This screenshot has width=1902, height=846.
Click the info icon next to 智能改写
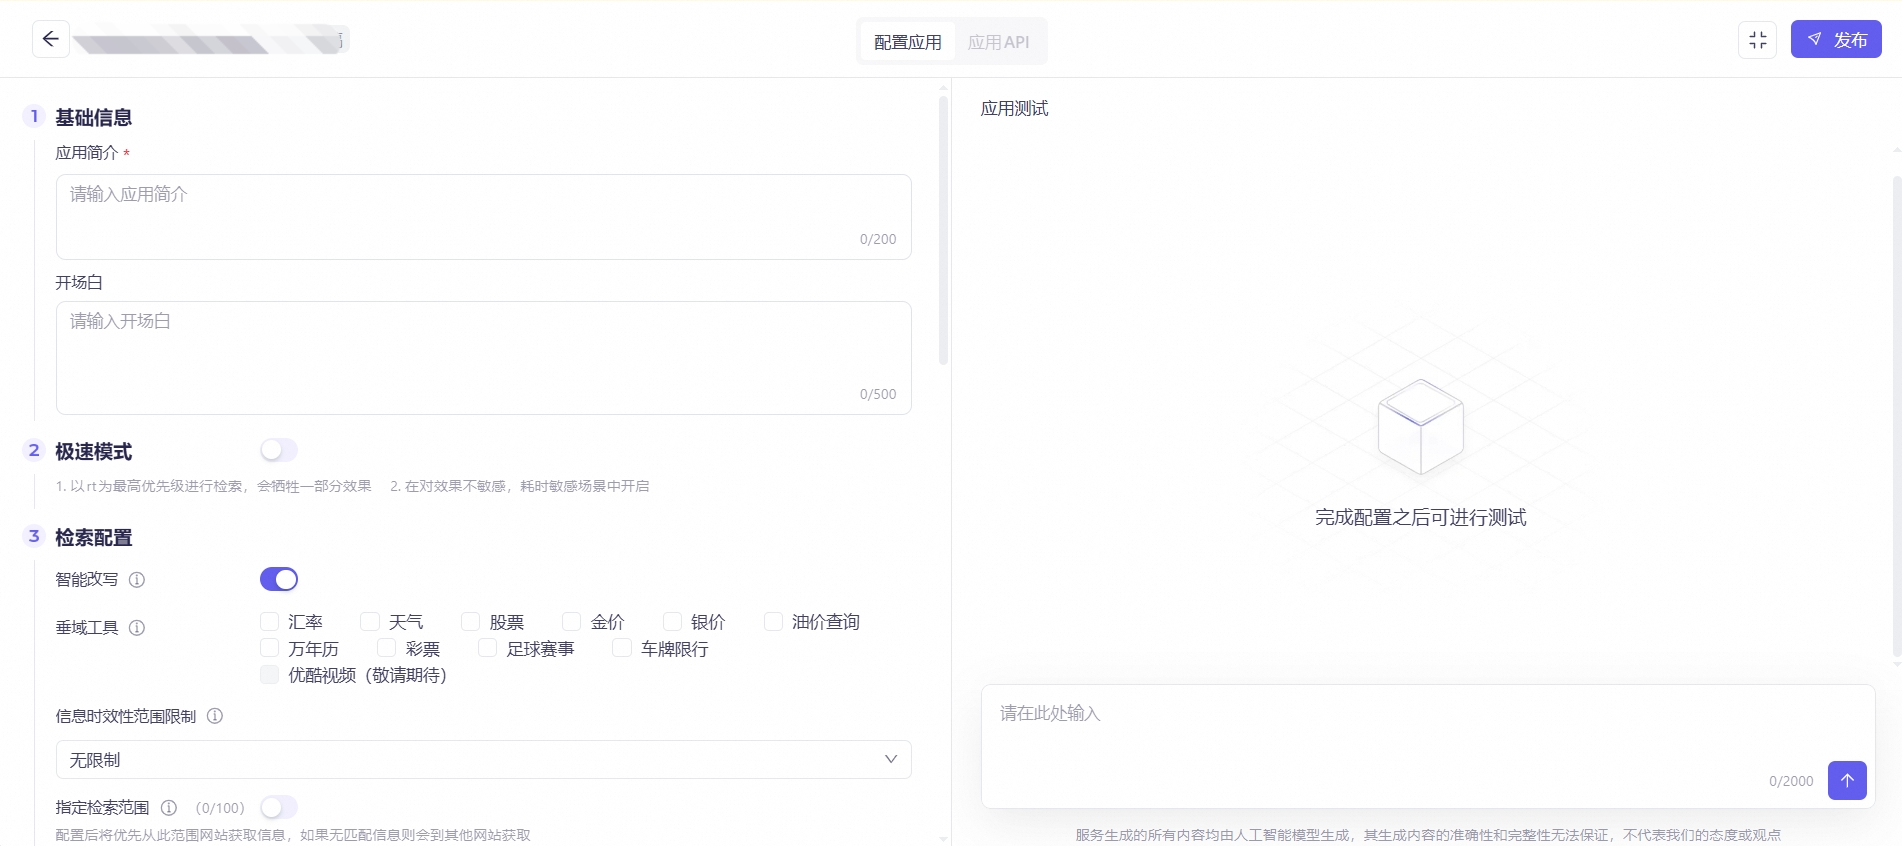tap(137, 579)
